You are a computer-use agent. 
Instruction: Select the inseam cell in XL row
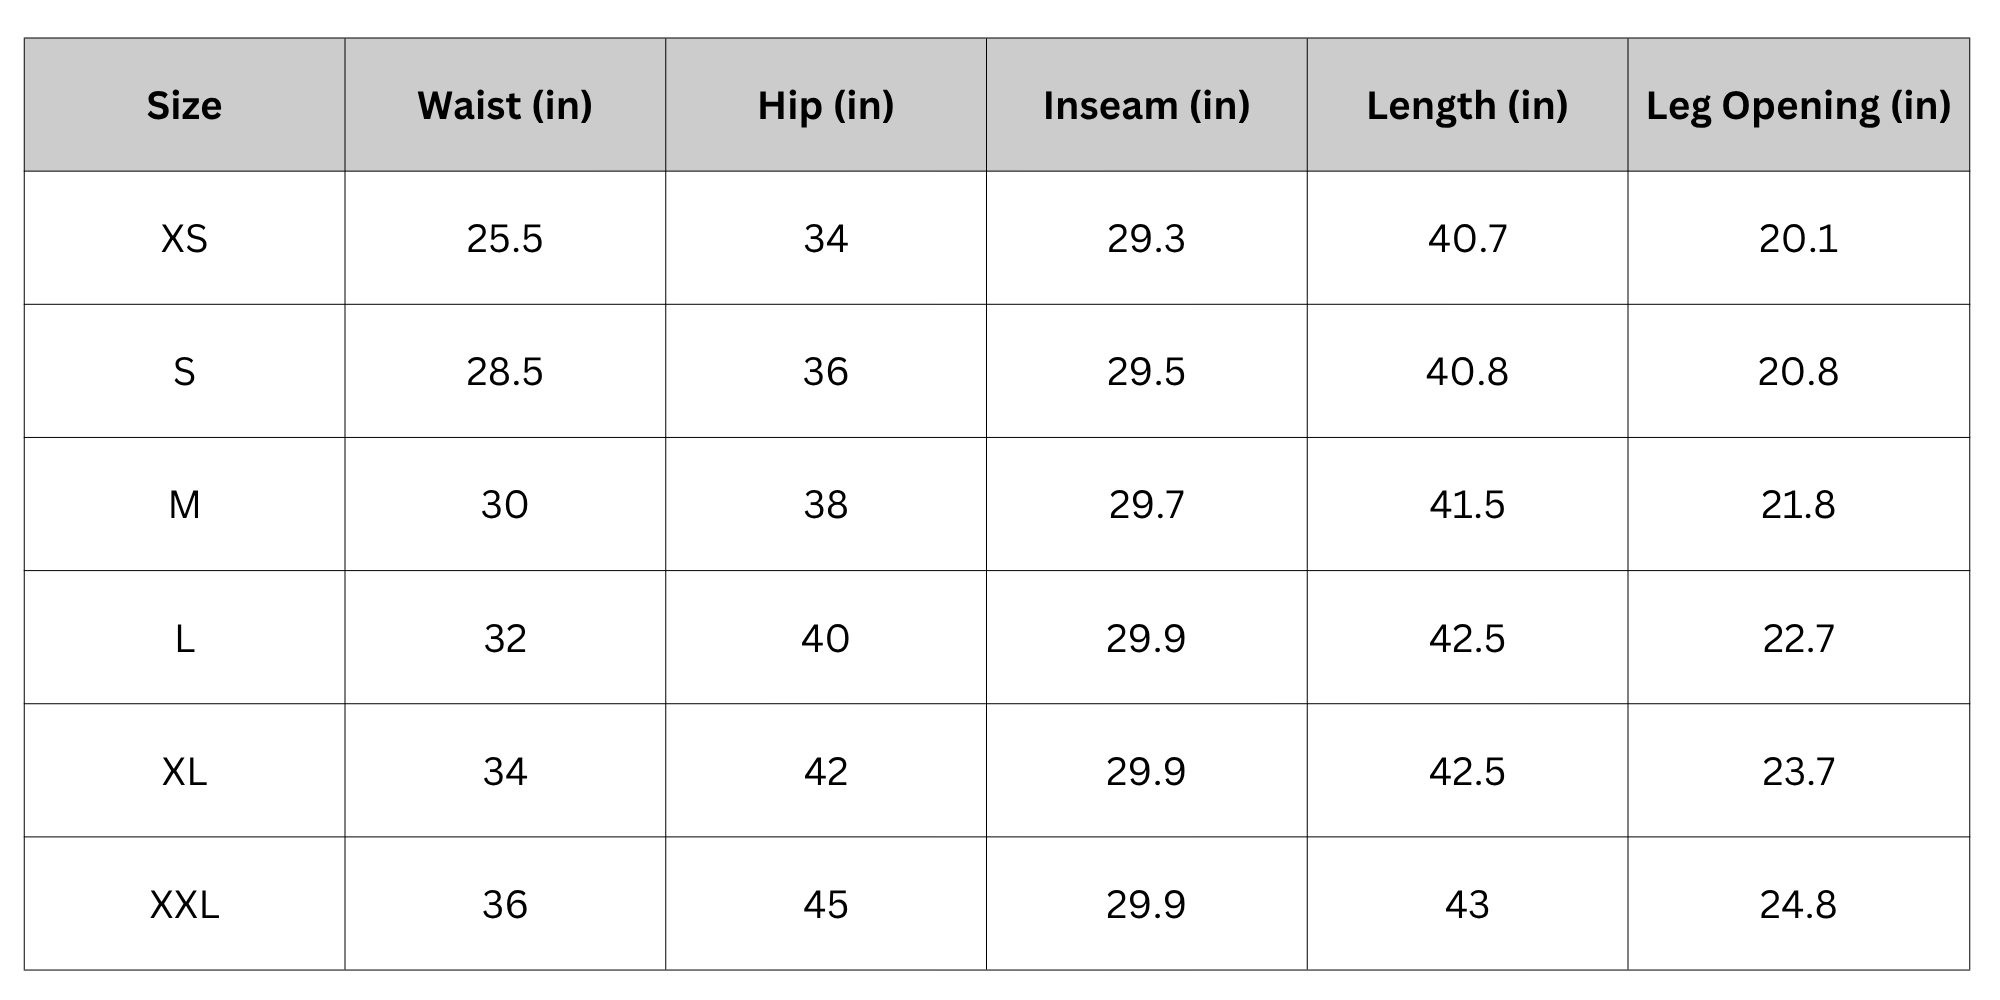tap(1146, 772)
